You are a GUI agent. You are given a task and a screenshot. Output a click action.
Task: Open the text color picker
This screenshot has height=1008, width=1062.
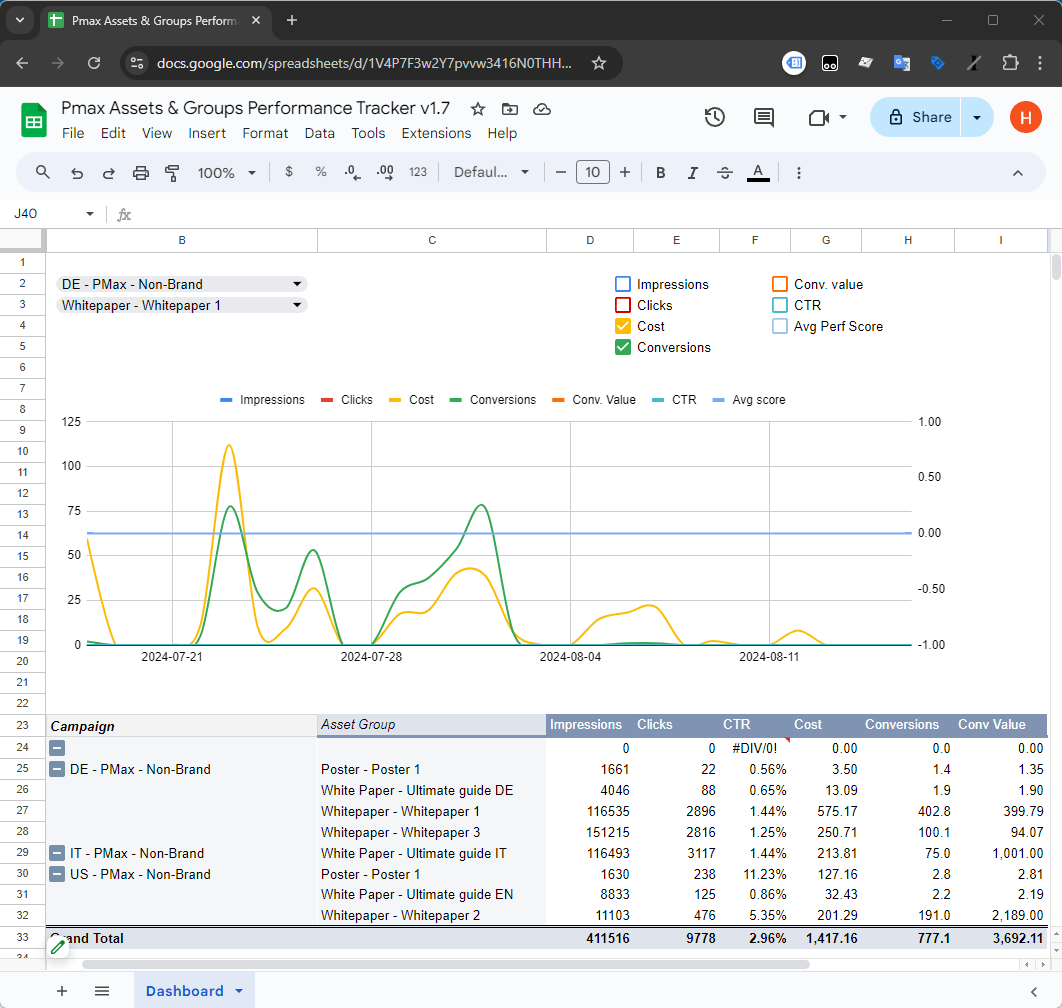[758, 172]
